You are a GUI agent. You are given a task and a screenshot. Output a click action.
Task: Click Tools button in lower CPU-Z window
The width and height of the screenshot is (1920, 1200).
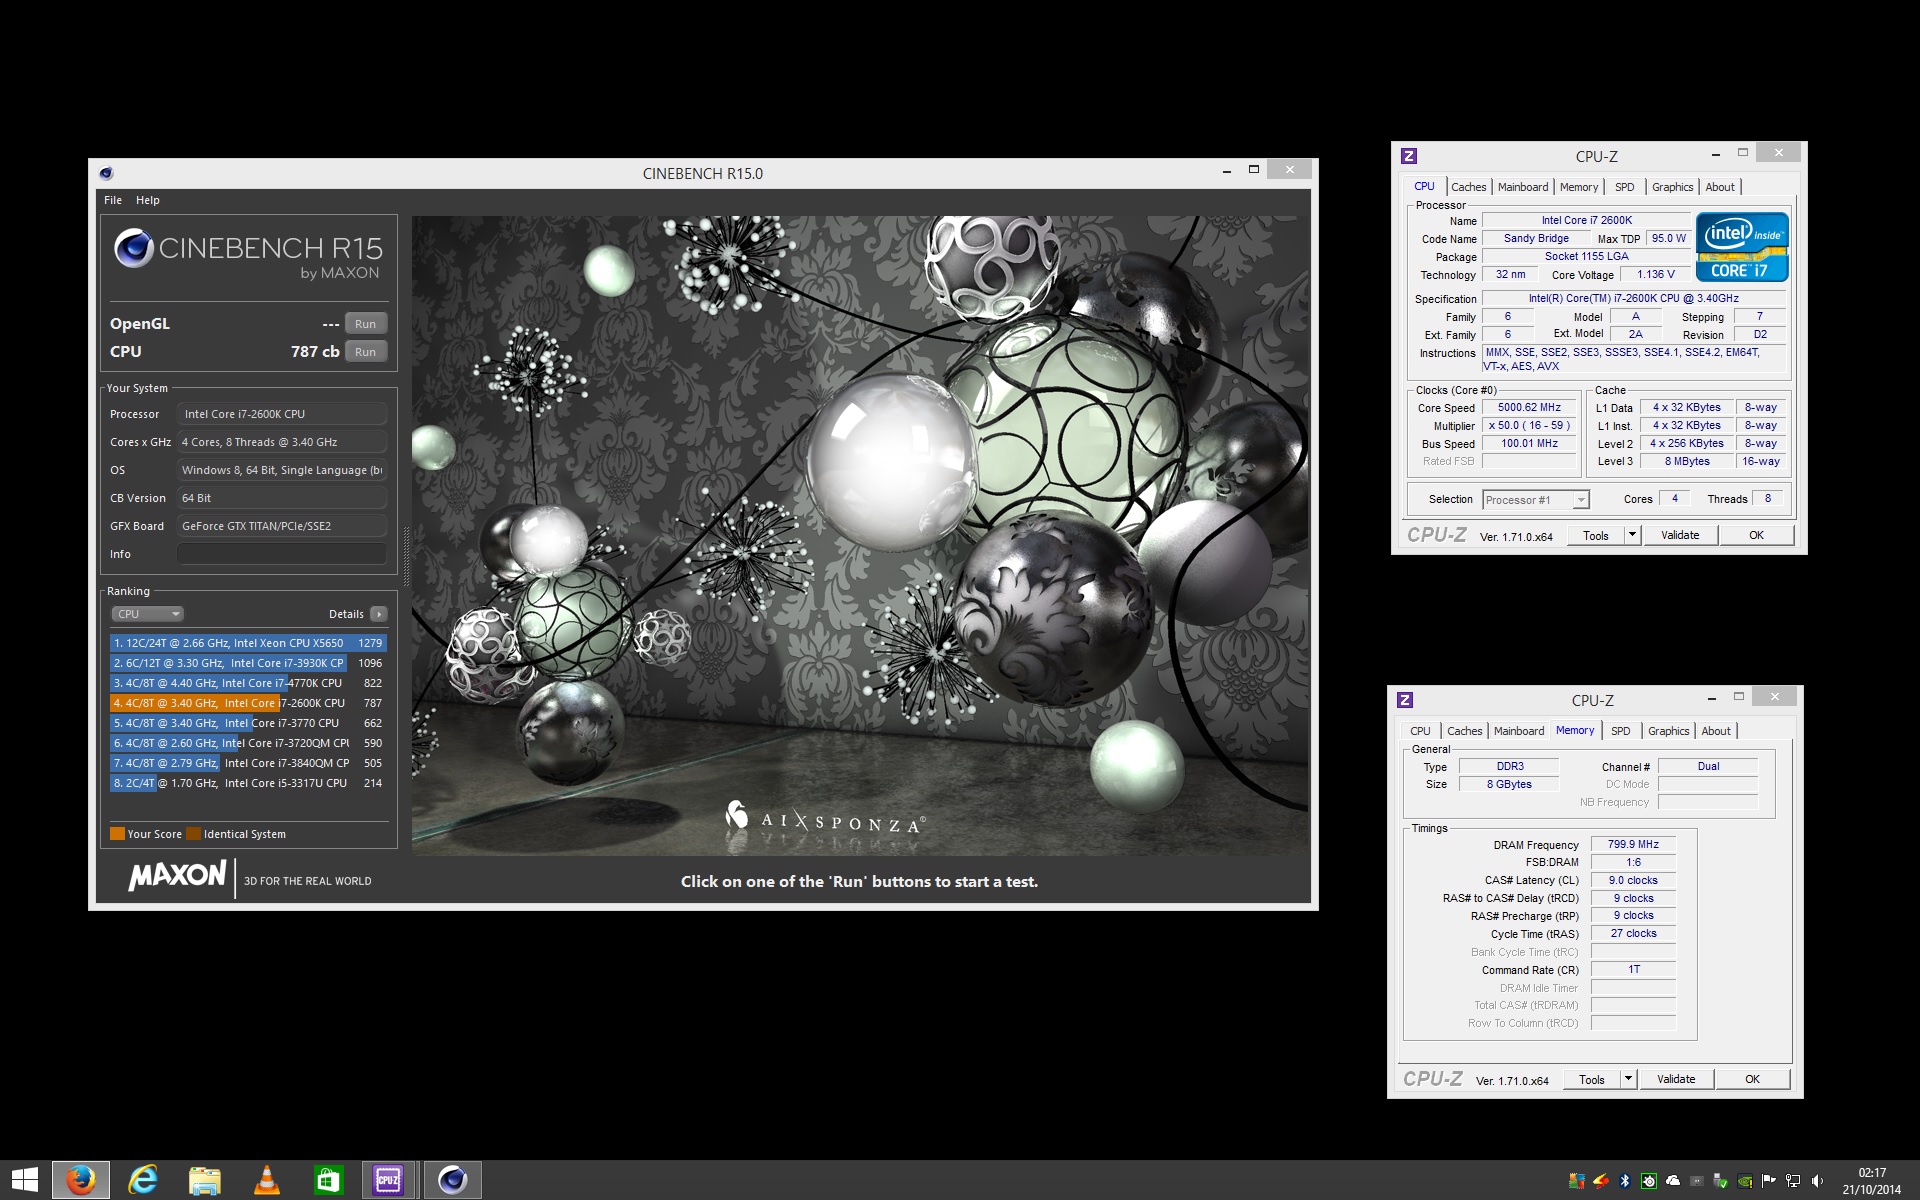1592,1079
